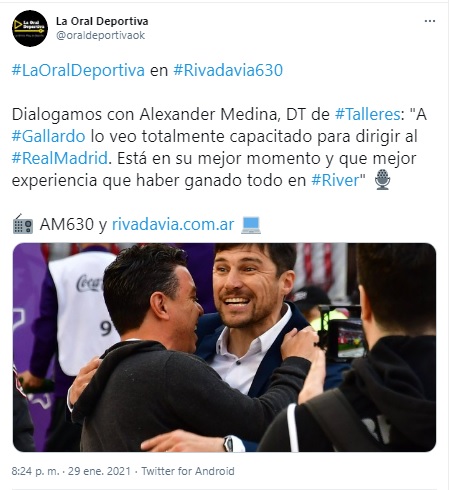Click the #Gallardo hashtag
The width and height of the screenshot is (450, 490).
(x=49, y=136)
